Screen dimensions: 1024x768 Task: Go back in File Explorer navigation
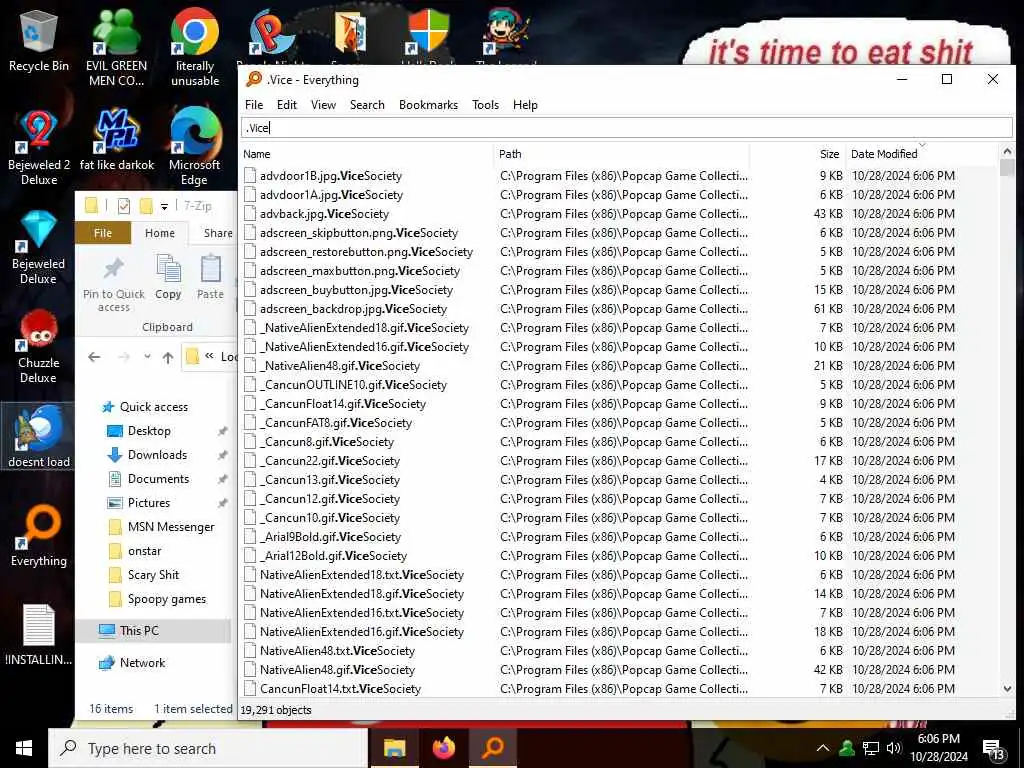(94, 357)
